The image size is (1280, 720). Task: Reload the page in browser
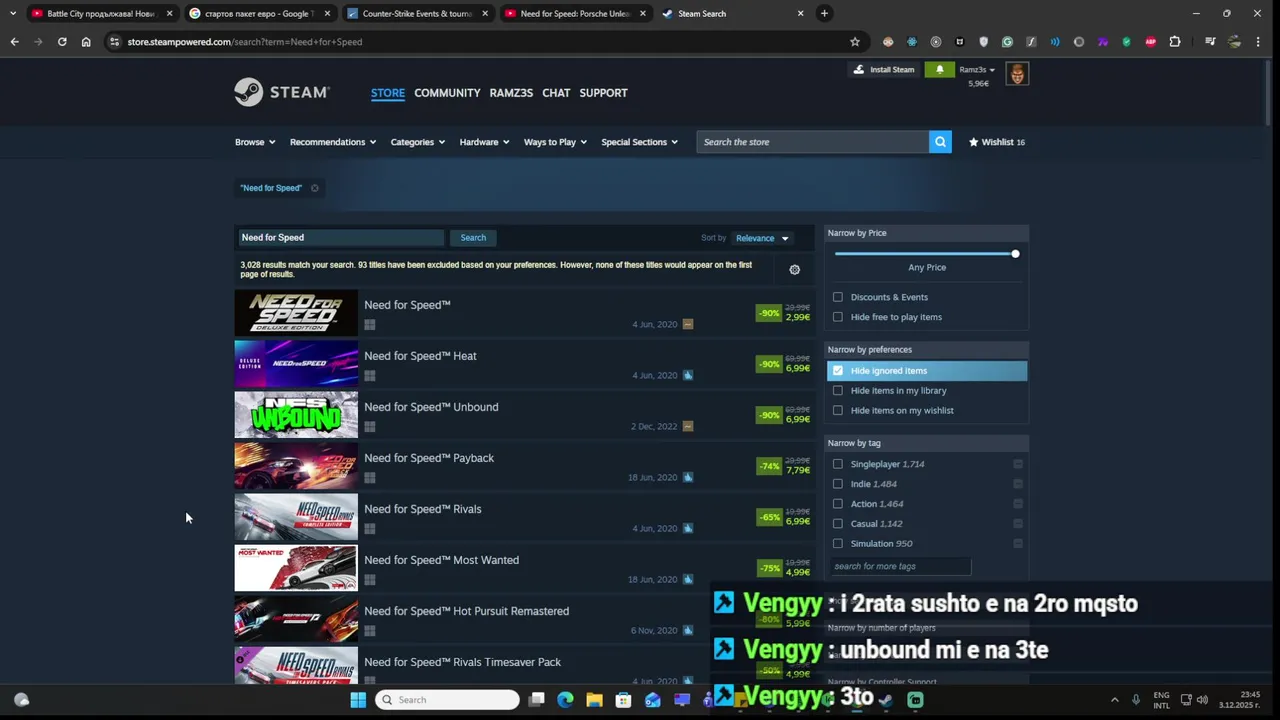(x=62, y=42)
